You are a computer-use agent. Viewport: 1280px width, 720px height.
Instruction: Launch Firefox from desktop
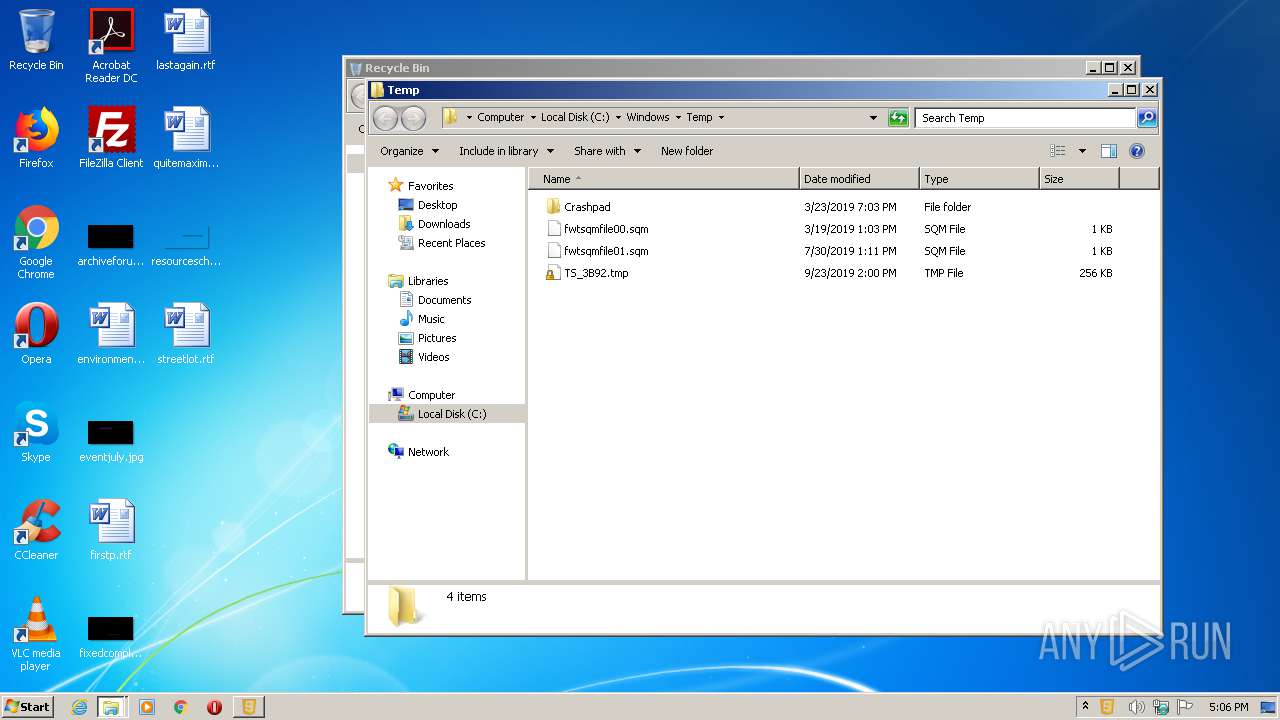36,138
